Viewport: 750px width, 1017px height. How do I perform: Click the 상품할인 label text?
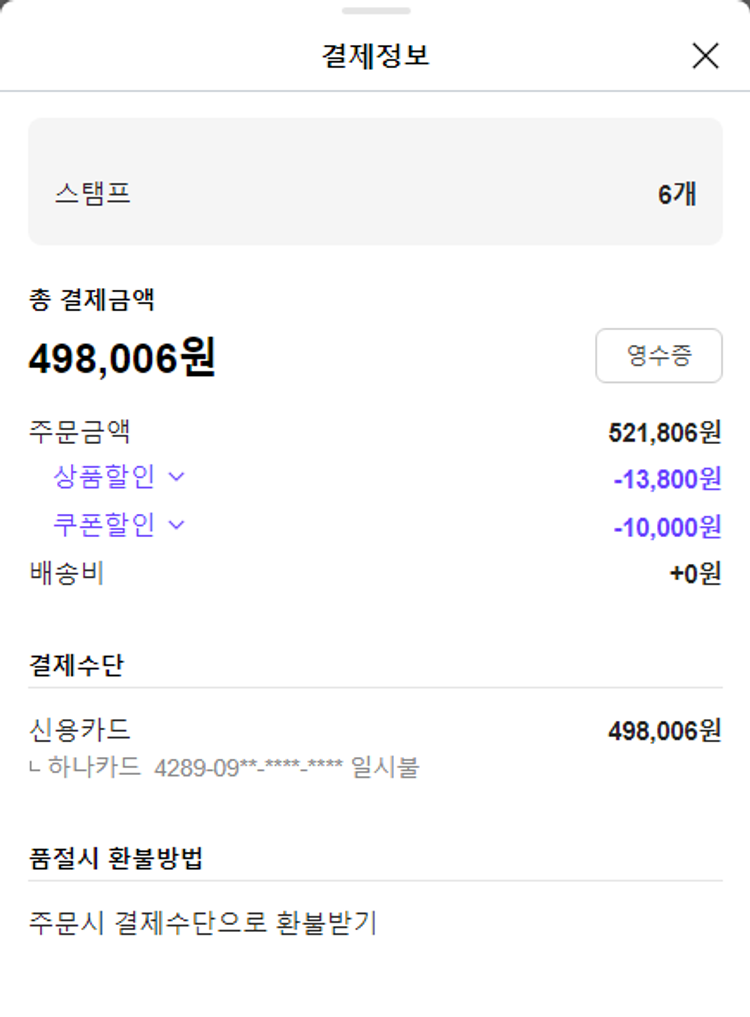coord(104,477)
